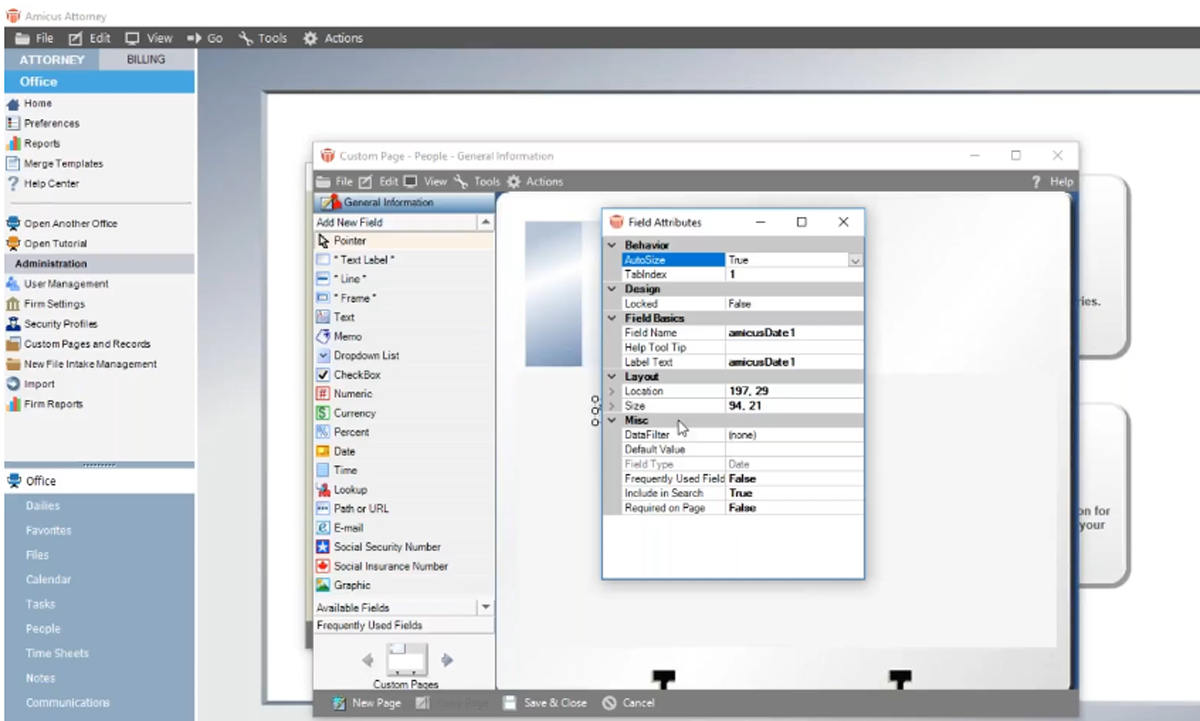Select the Numeric field type
The width and height of the screenshot is (1200, 721).
(x=404, y=394)
